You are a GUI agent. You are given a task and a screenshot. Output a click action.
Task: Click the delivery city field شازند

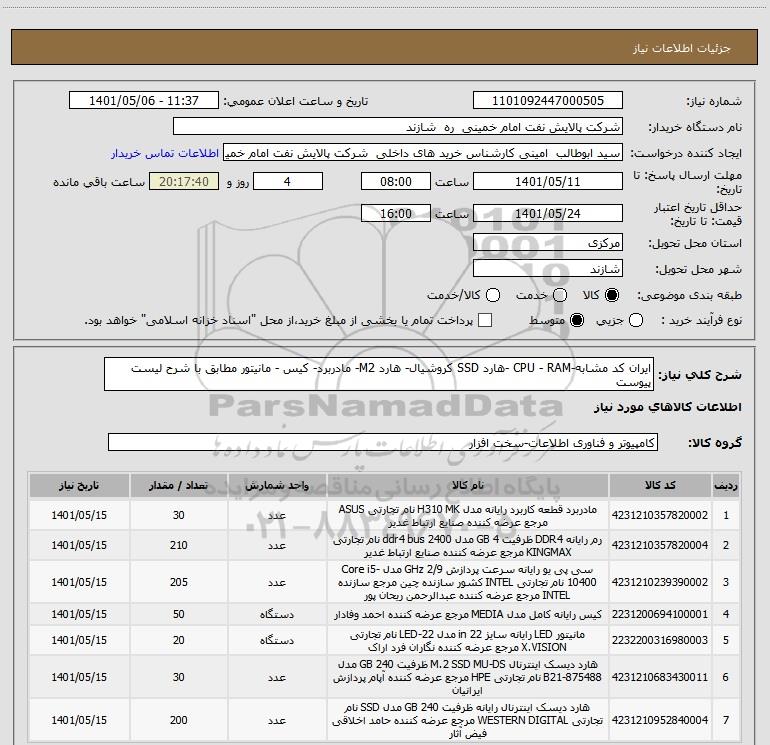click(x=547, y=268)
